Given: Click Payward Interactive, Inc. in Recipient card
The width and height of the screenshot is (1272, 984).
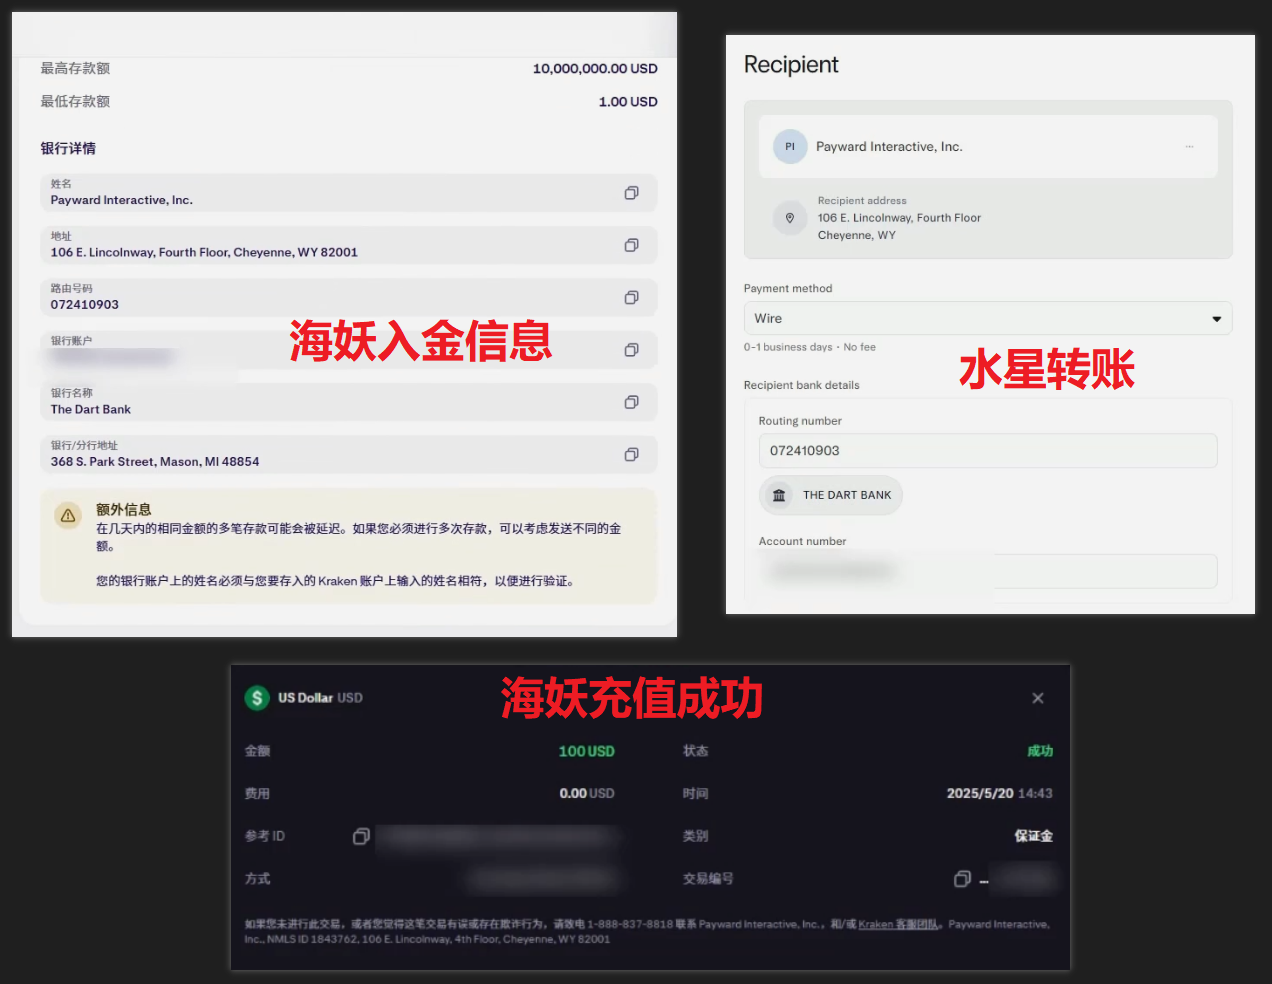Looking at the screenshot, I should [x=889, y=147].
